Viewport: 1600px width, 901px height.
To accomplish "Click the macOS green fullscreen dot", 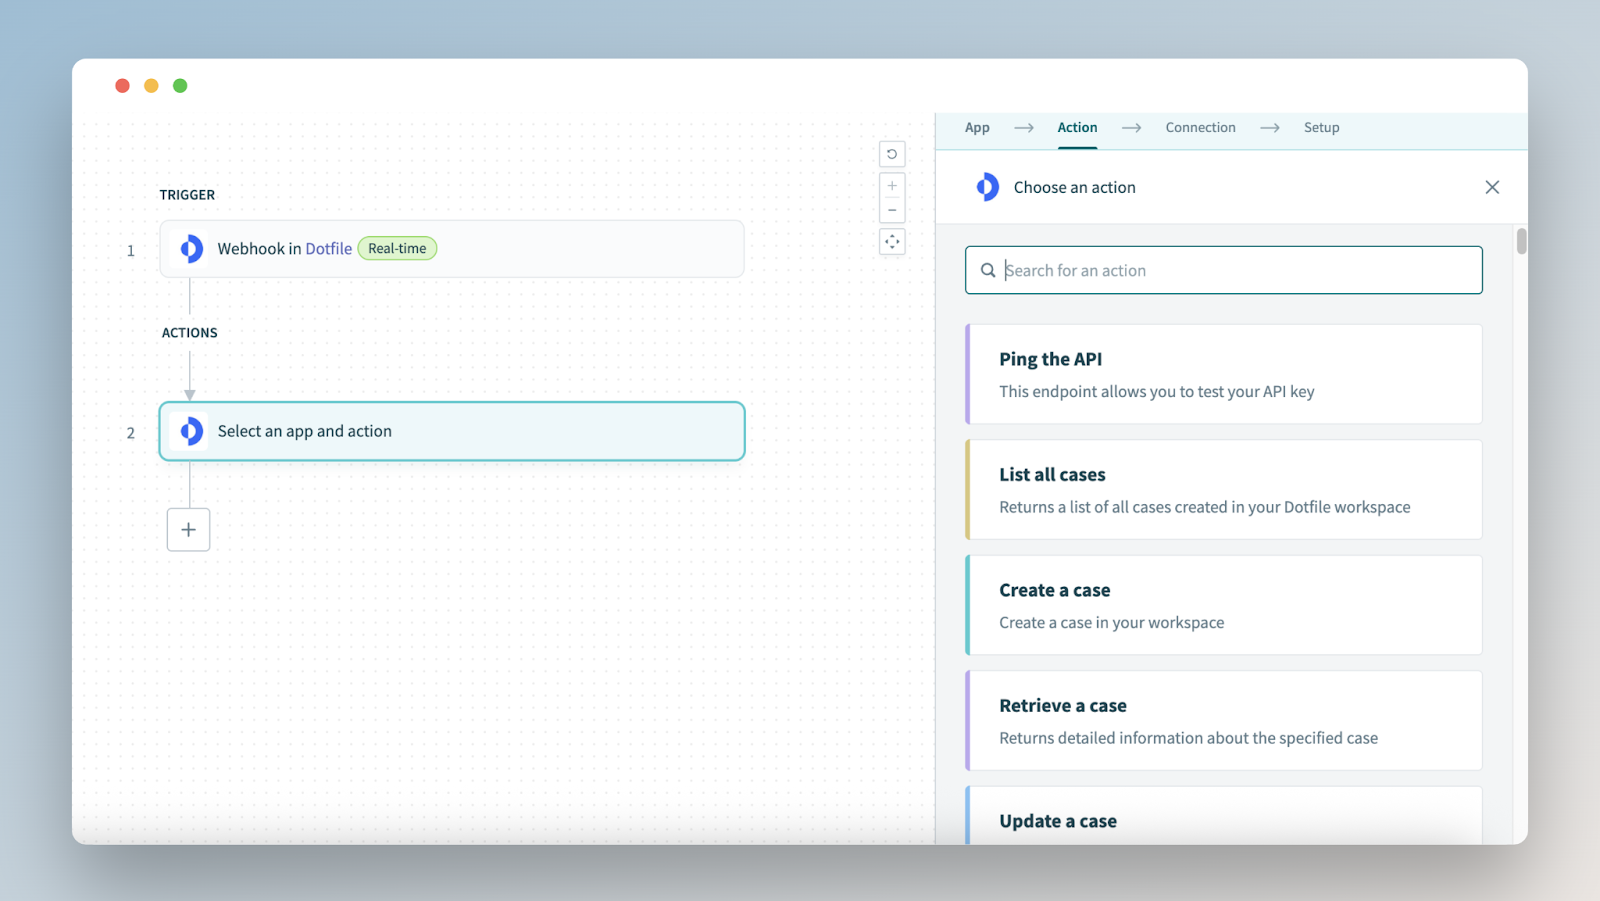I will [180, 86].
